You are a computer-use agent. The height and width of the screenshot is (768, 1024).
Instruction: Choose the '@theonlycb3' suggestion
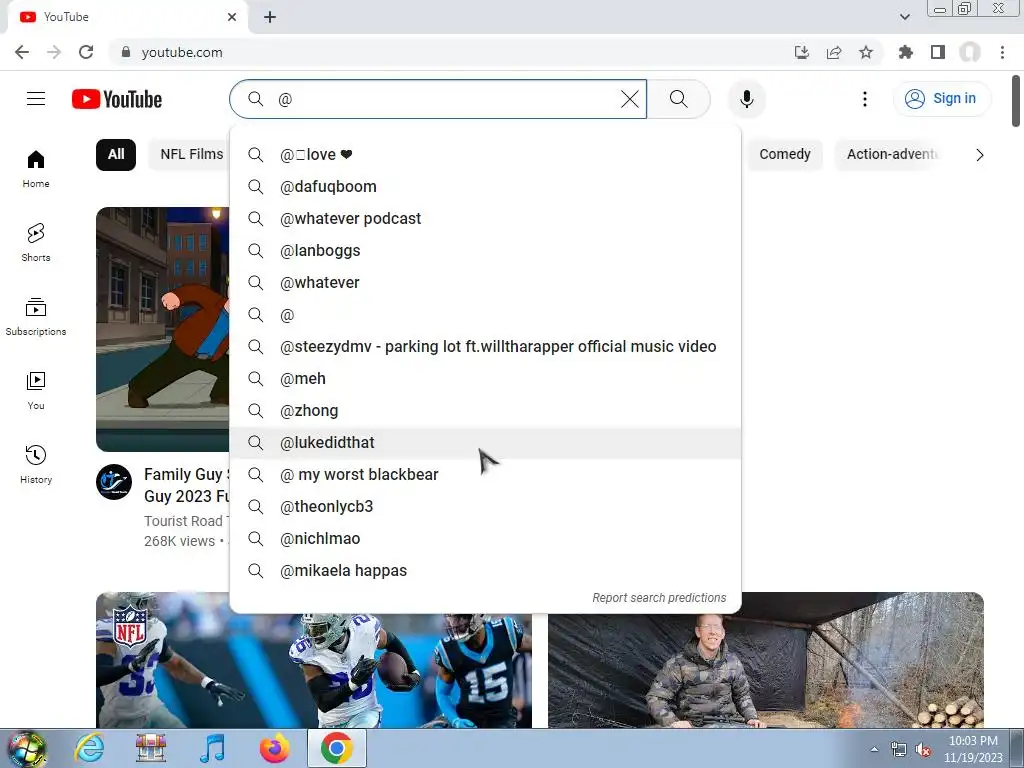[x=485, y=507]
